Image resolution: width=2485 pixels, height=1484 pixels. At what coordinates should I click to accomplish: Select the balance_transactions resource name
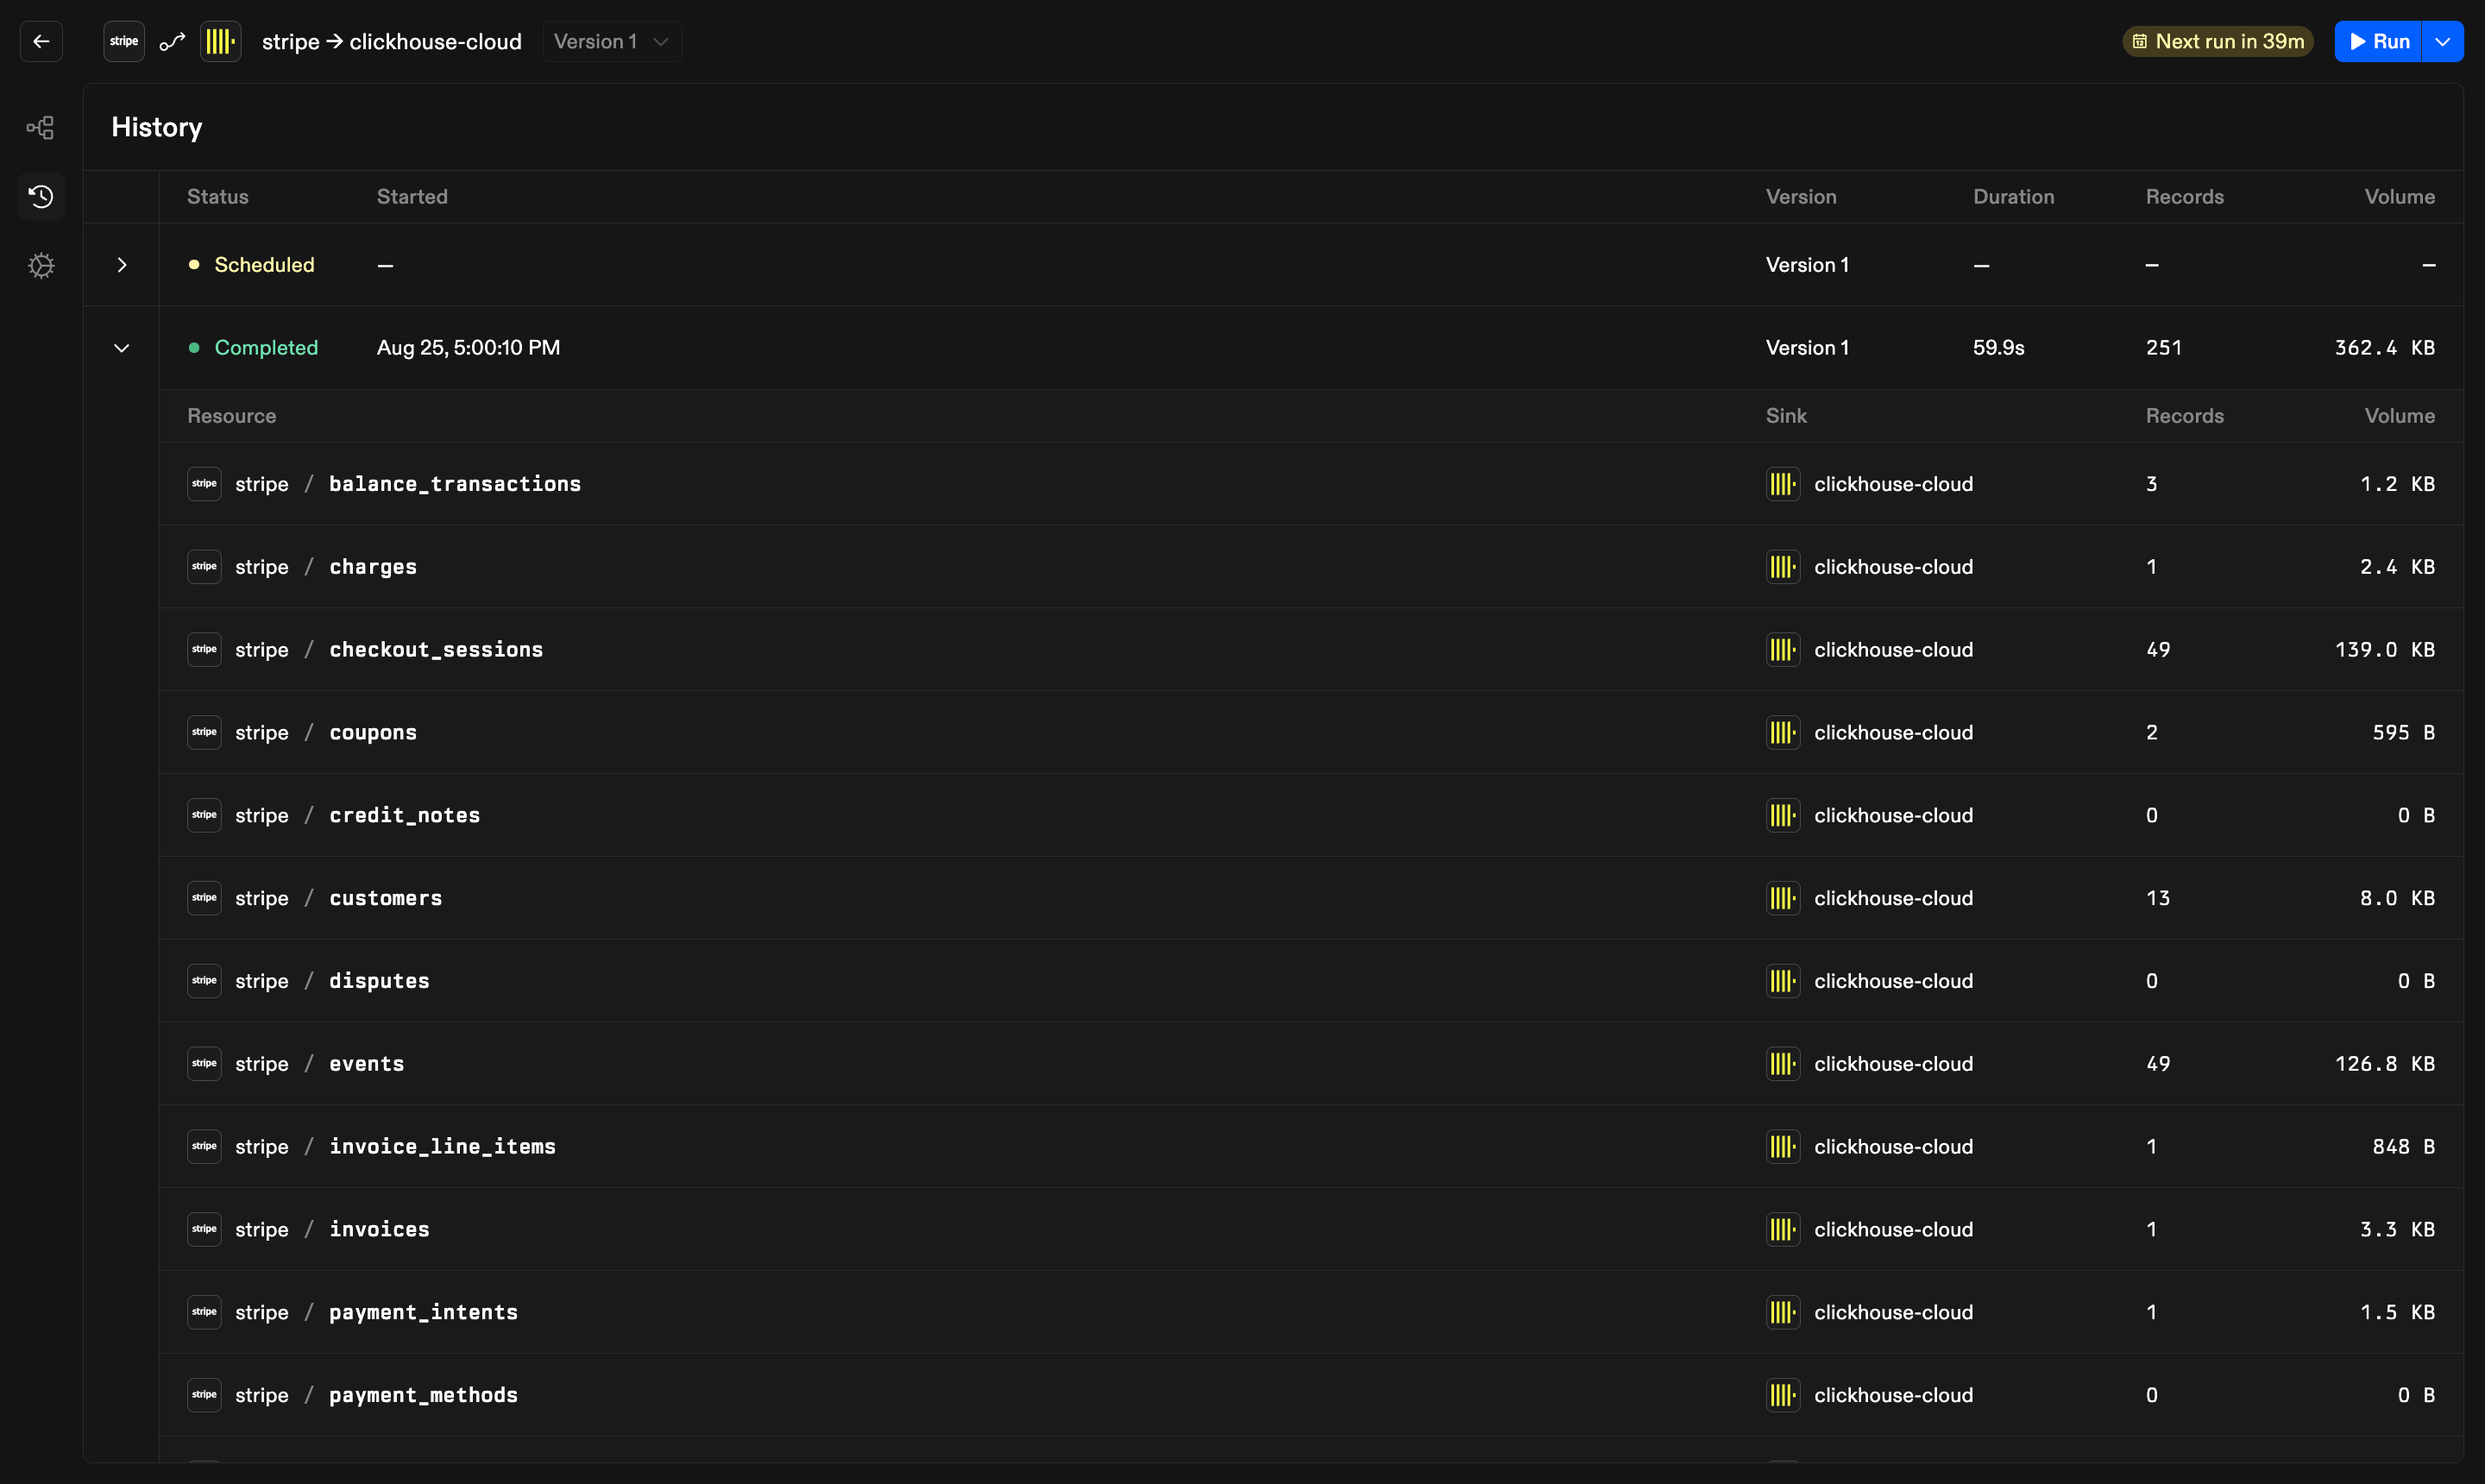coord(455,484)
